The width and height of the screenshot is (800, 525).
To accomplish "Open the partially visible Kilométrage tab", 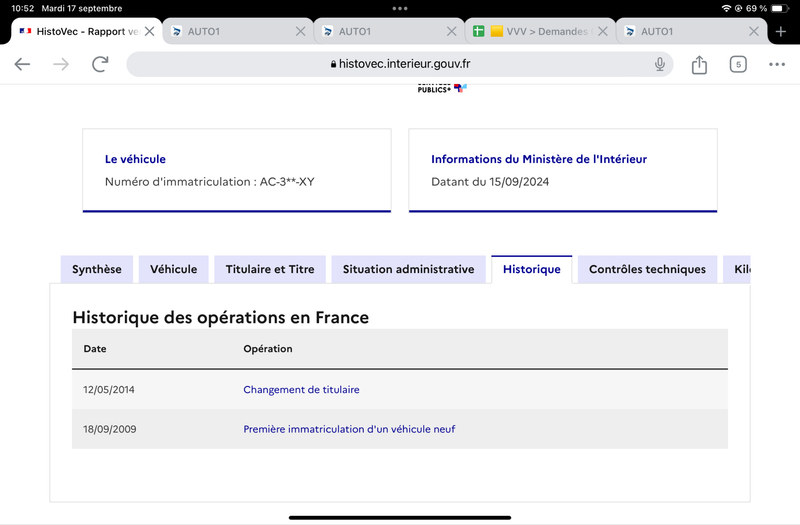I will pyautogui.click(x=737, y=269).
